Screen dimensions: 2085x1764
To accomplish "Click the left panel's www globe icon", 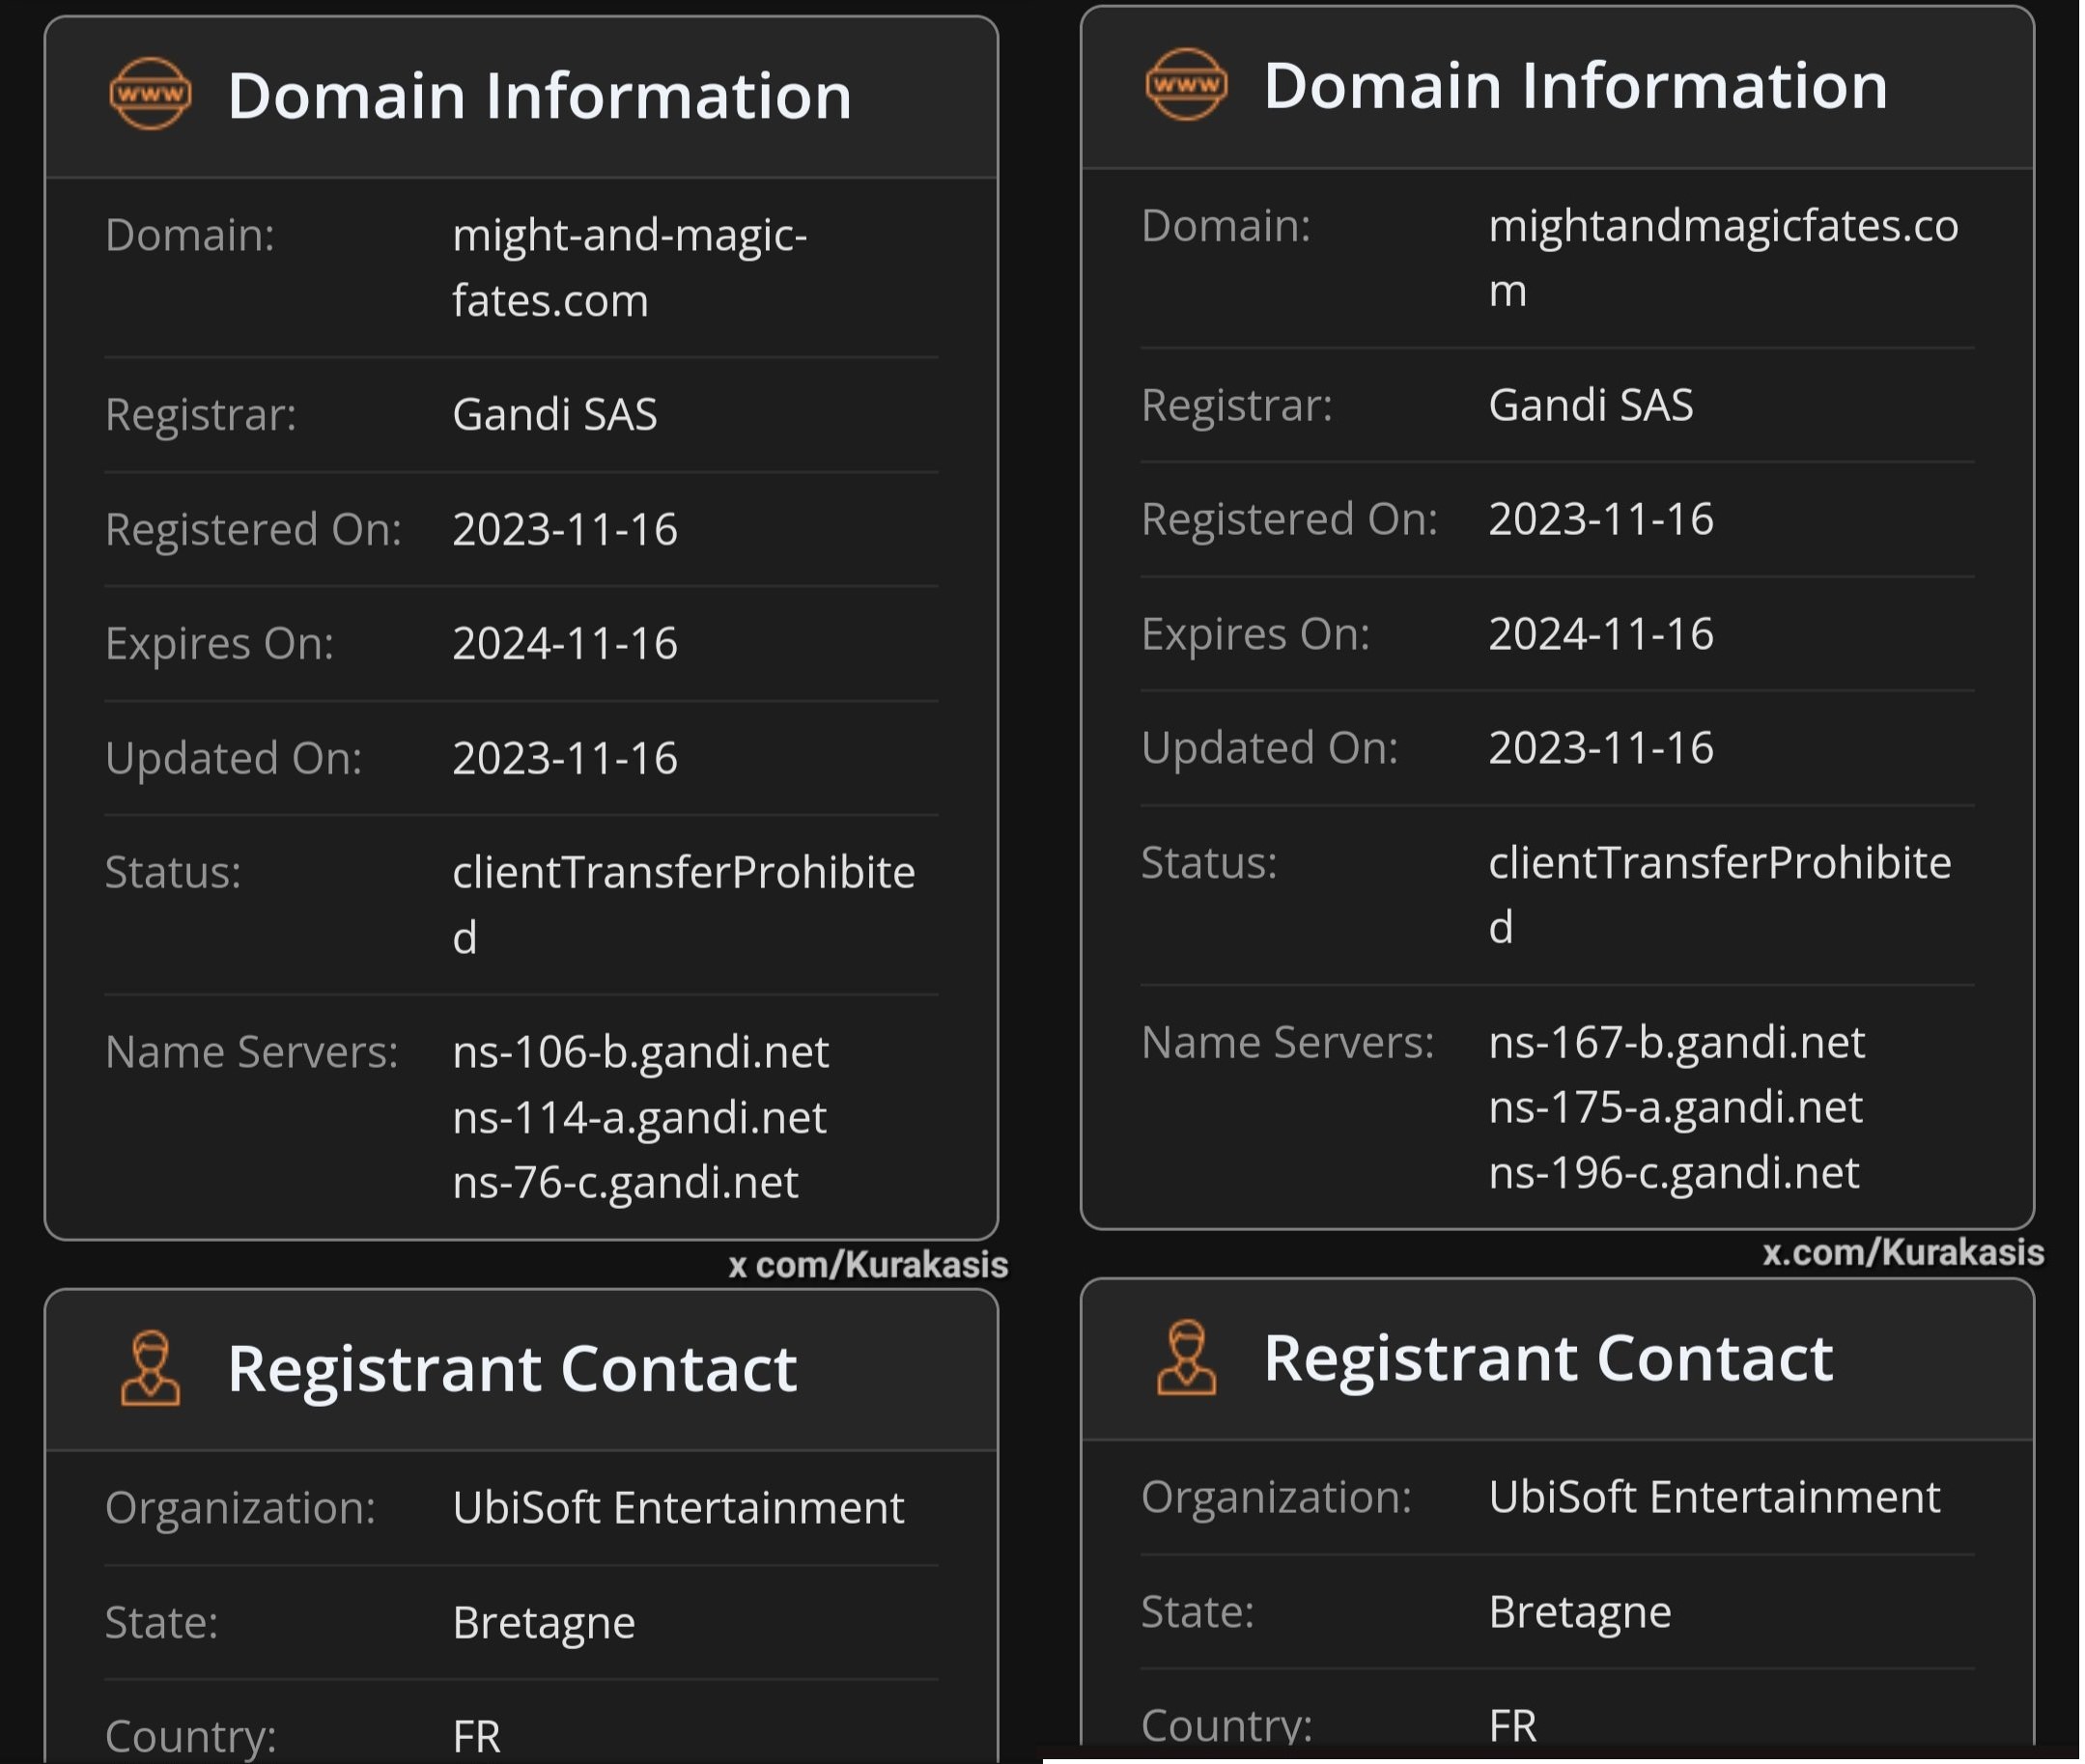I will click(150, 94).
